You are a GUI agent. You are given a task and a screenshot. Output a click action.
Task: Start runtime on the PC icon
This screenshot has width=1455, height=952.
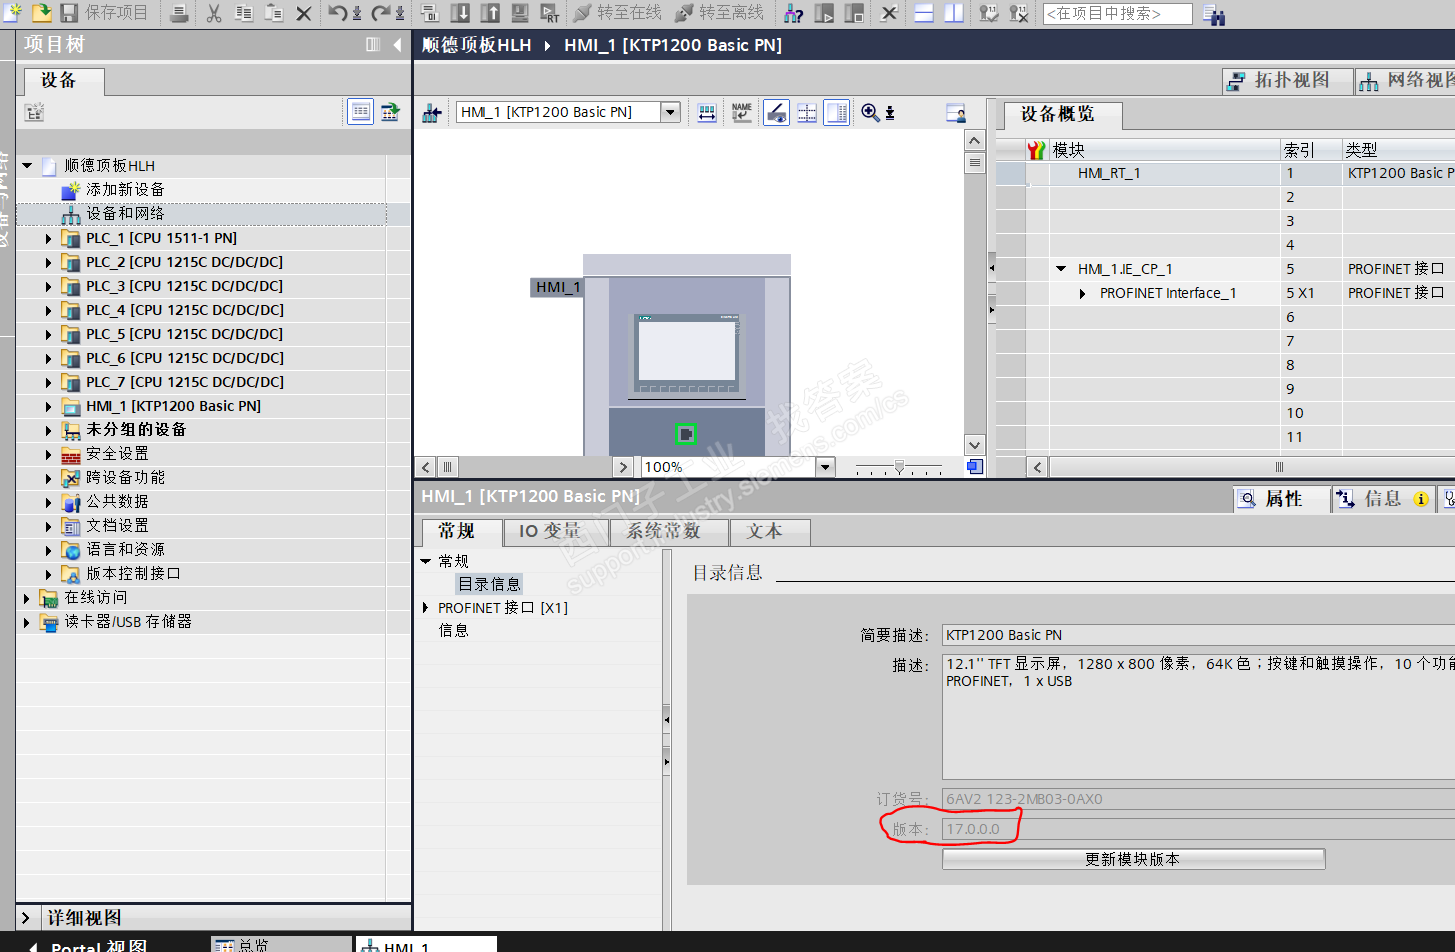(550, 13)
